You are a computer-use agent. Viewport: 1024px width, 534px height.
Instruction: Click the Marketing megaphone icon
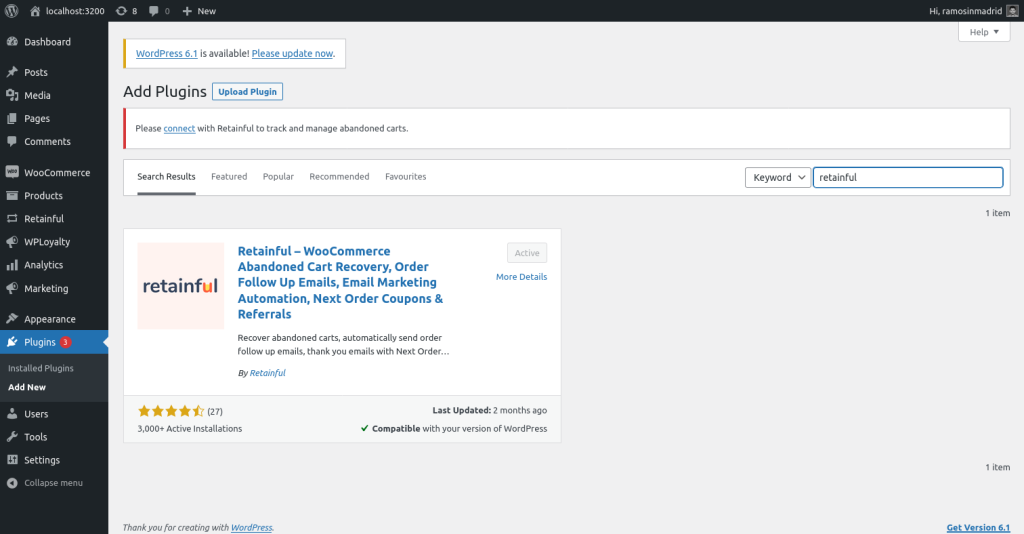(x=12, y=288)
